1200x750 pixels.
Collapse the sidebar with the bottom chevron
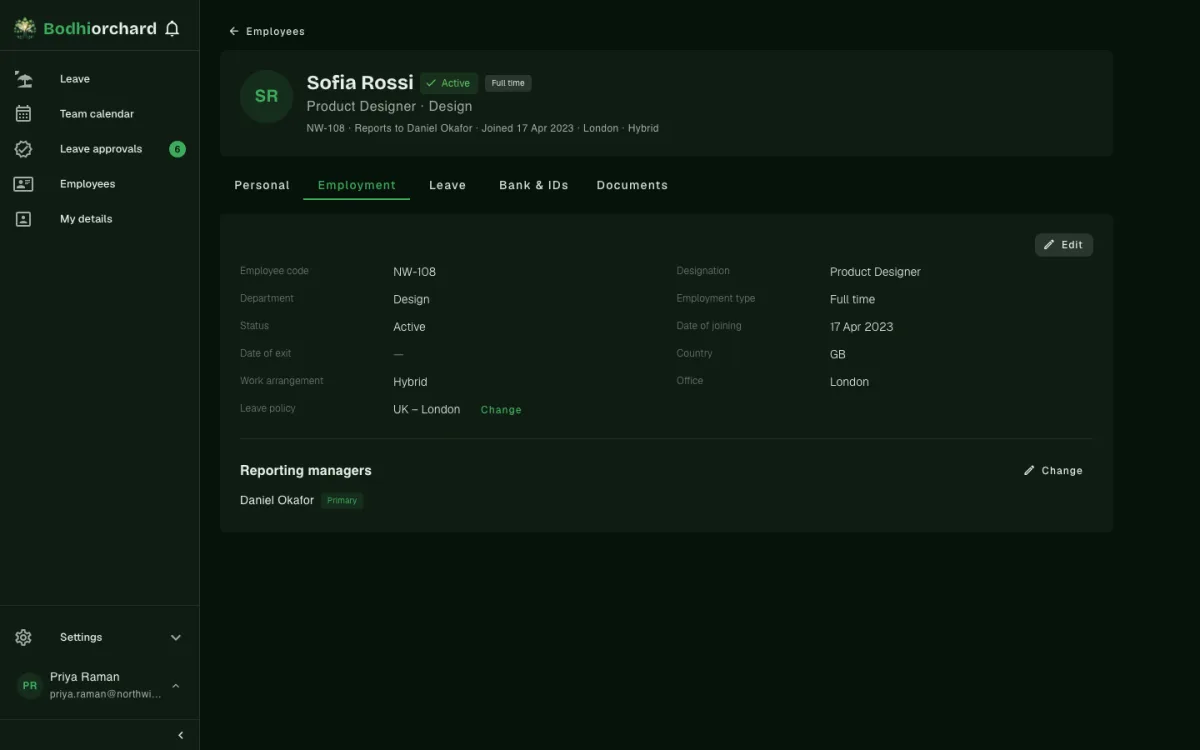tap(181, 735)
